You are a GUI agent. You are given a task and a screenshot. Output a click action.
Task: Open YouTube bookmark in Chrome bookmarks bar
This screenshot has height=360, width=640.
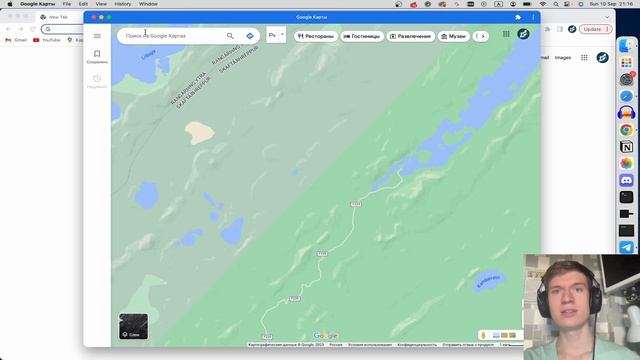click(x=47, y=40)
